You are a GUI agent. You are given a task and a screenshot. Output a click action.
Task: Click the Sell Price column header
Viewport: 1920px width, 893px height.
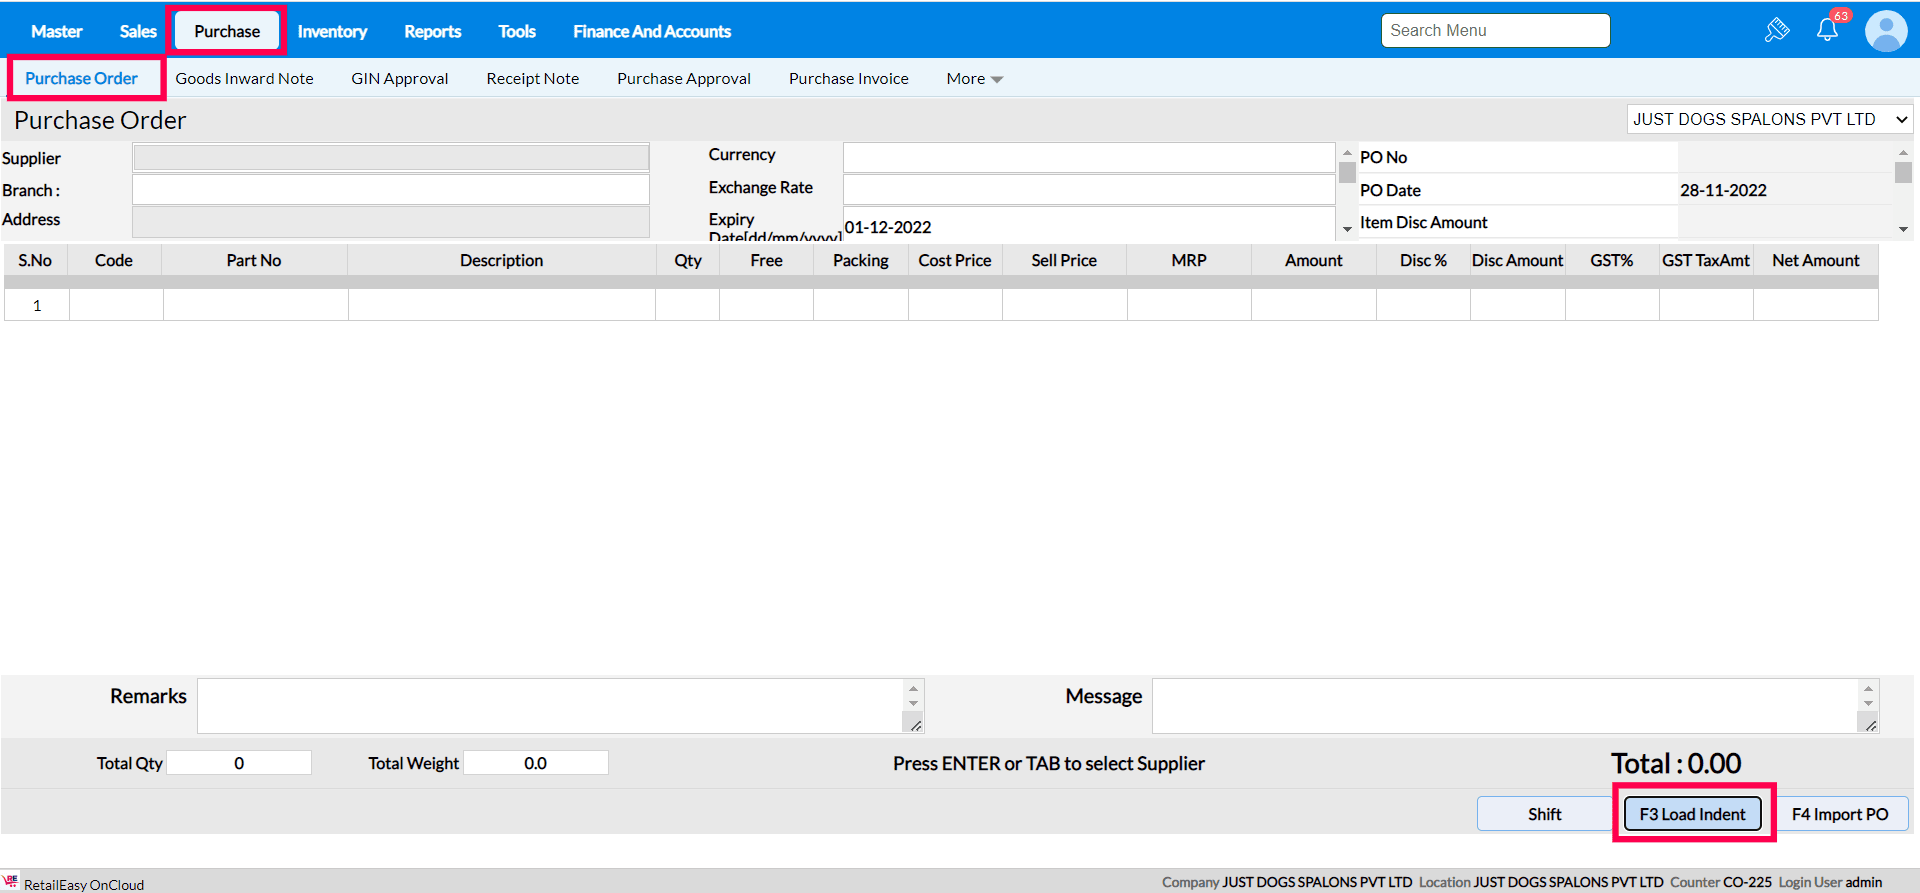coord(1064,260)
